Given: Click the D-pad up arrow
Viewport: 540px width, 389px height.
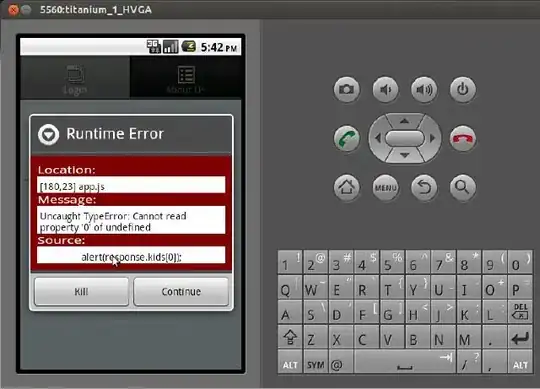Looking at the screenshot, I should click(x=405, y=121).
